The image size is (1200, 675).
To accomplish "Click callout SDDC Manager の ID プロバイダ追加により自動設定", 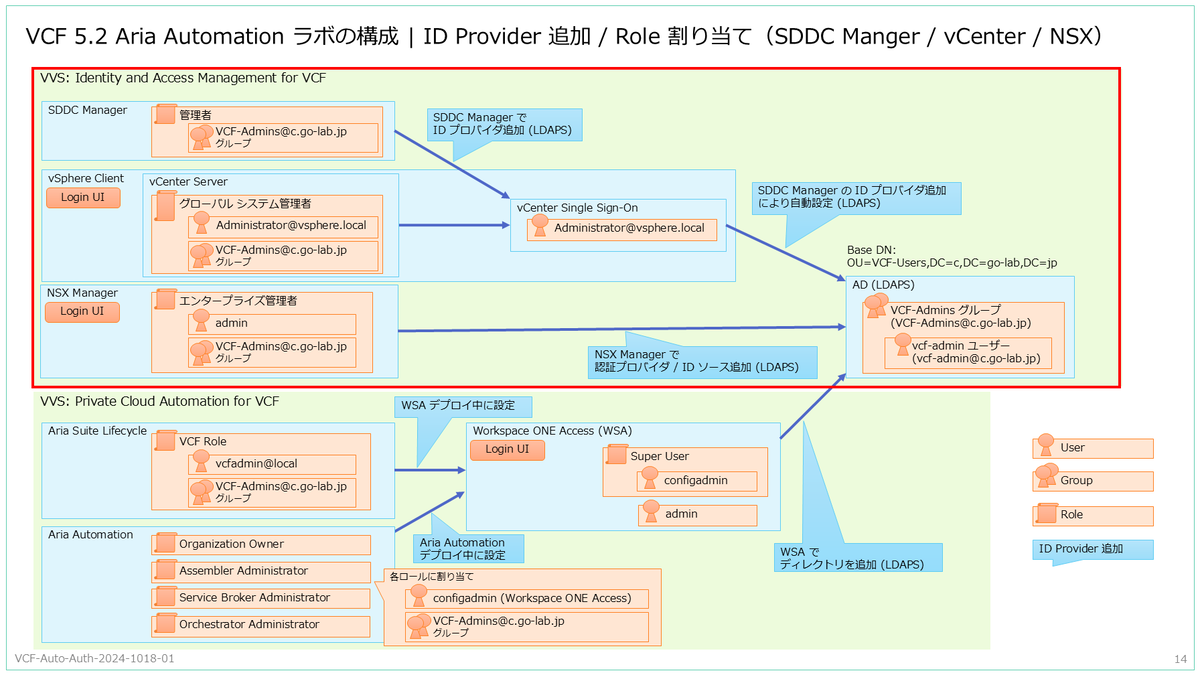I will (x=857, y=196).
